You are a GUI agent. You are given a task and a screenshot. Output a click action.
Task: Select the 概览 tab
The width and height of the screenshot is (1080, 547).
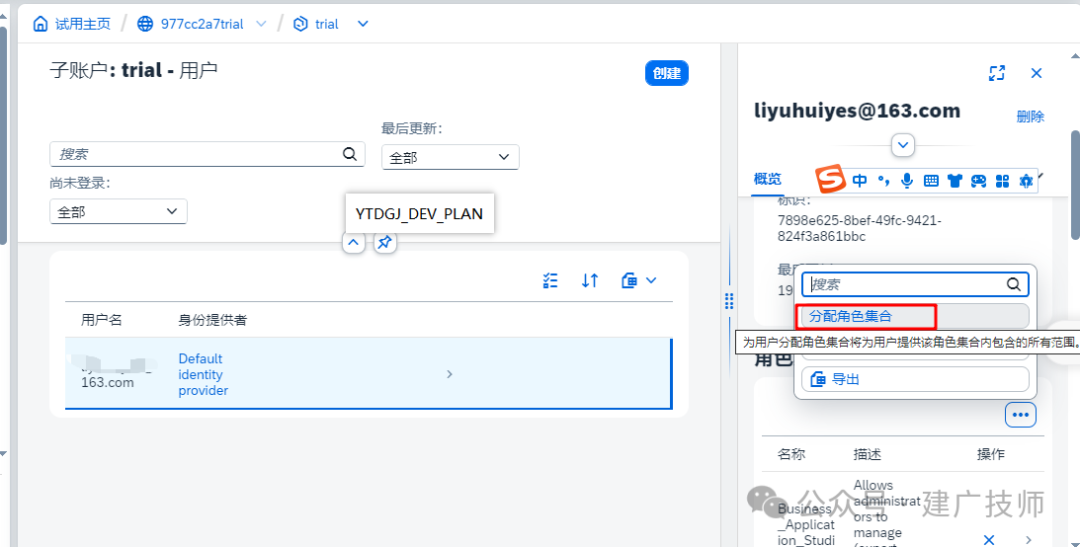(x=767, y=179)
